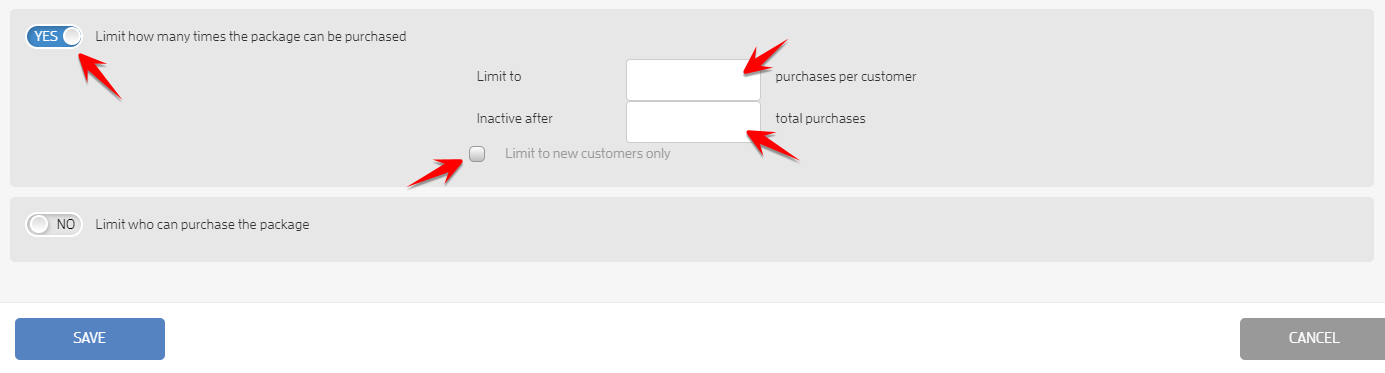Click the 'Inactive after' total purchases field
The height and width of the screenshot is (373, 1385).
[693, 122]
